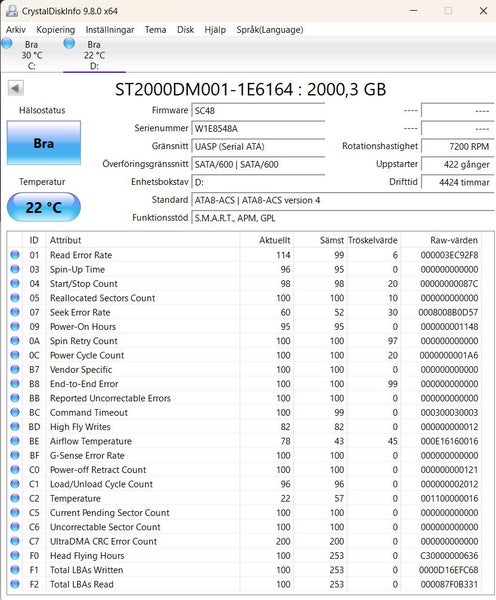Open the Tema menu
Image resolution: width=496 pixels, height=600 pixels.
pyautogui.click(x=155, y=30)
